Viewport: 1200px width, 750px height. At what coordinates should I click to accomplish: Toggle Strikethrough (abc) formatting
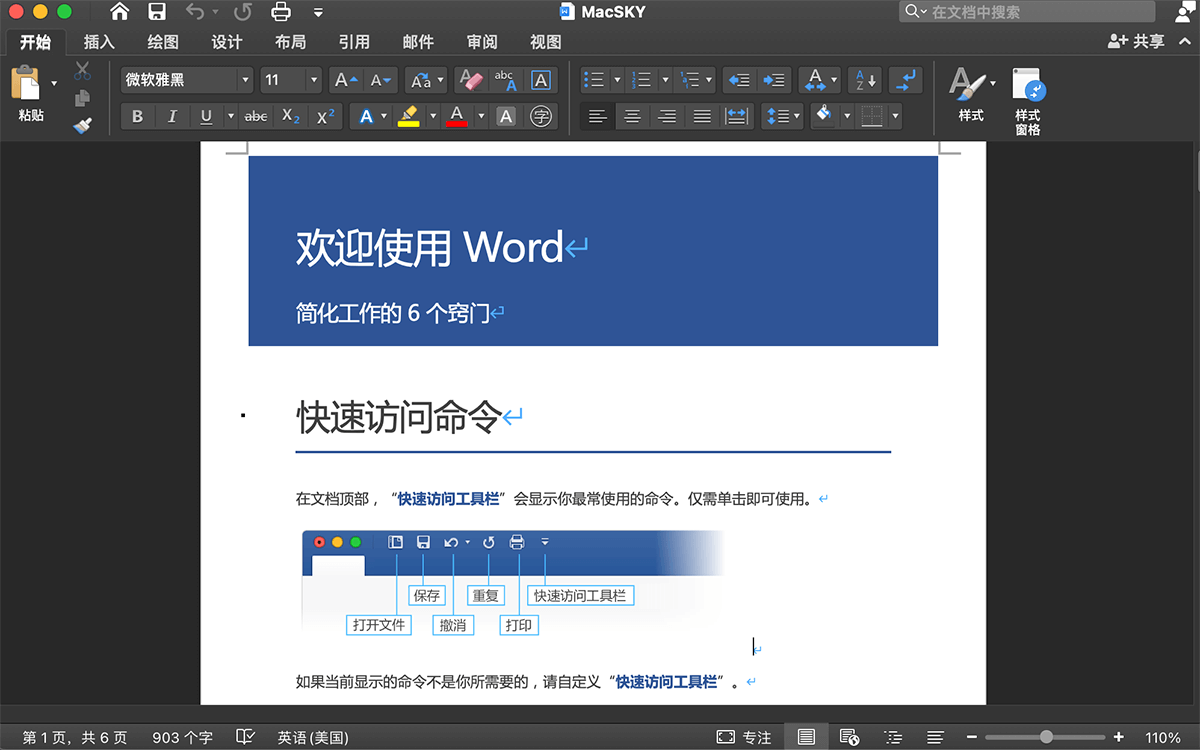pos(256,116)
